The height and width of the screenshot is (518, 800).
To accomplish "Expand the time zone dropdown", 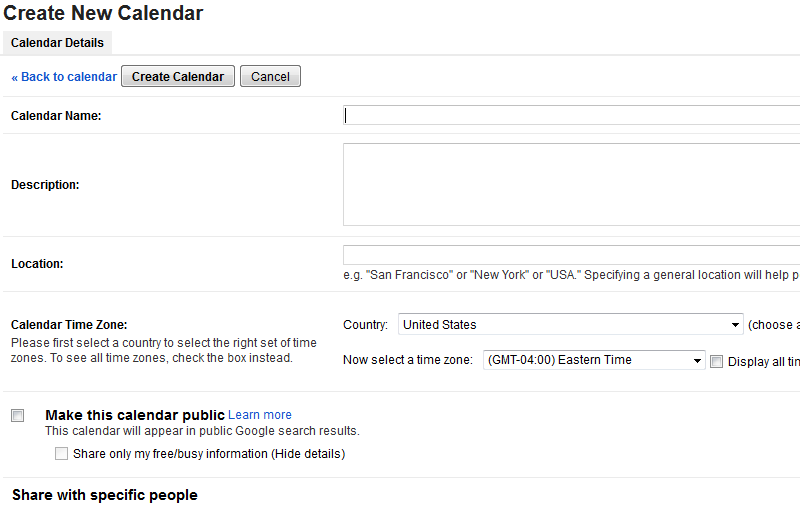I will [x=594, y=361].
